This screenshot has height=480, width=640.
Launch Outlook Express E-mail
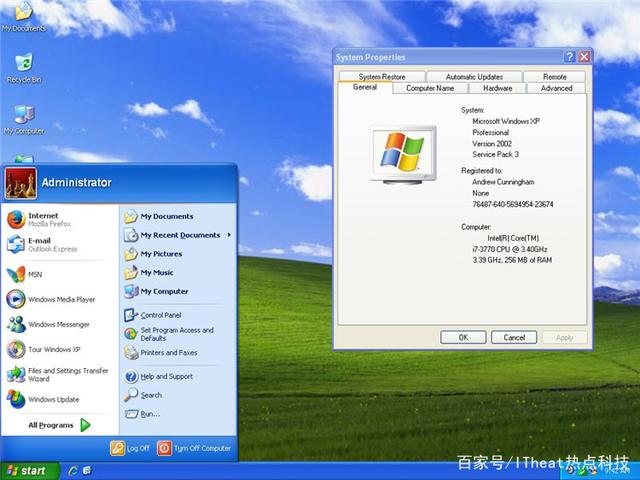click(42, 244)
